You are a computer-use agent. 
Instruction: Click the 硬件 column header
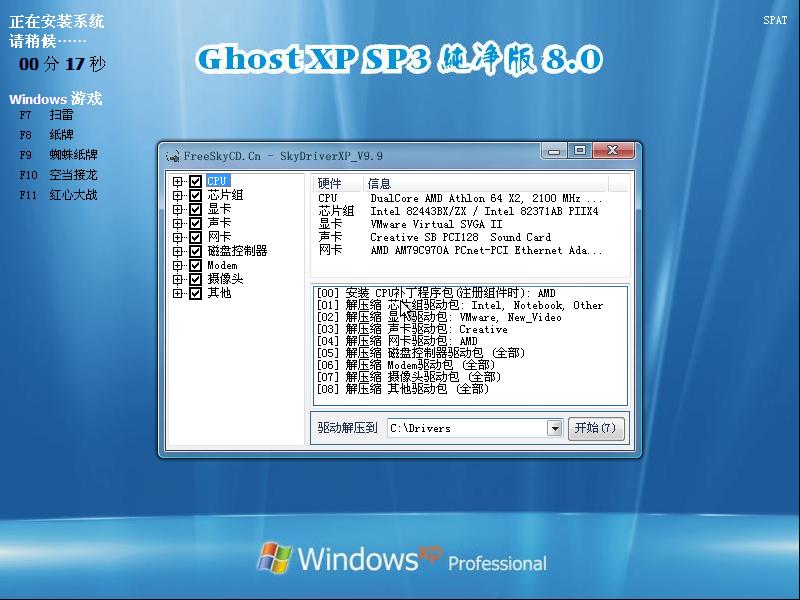338,184
